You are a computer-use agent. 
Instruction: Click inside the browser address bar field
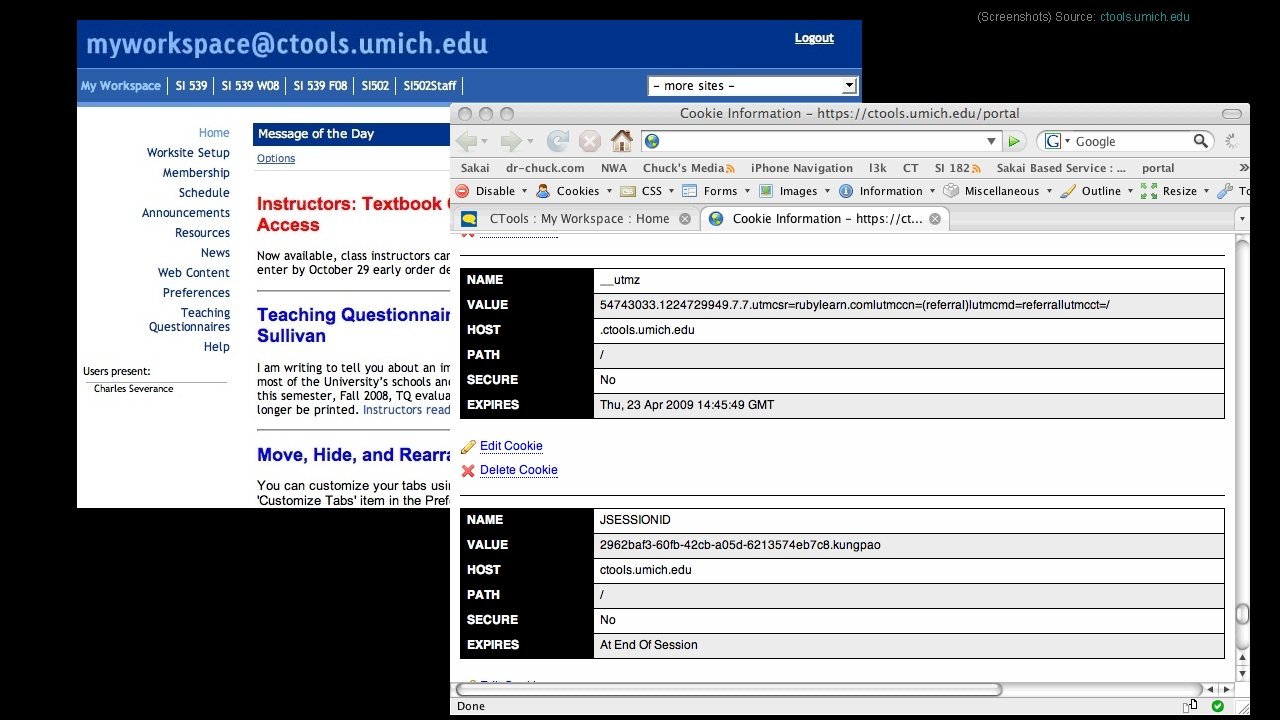point(822,142)
